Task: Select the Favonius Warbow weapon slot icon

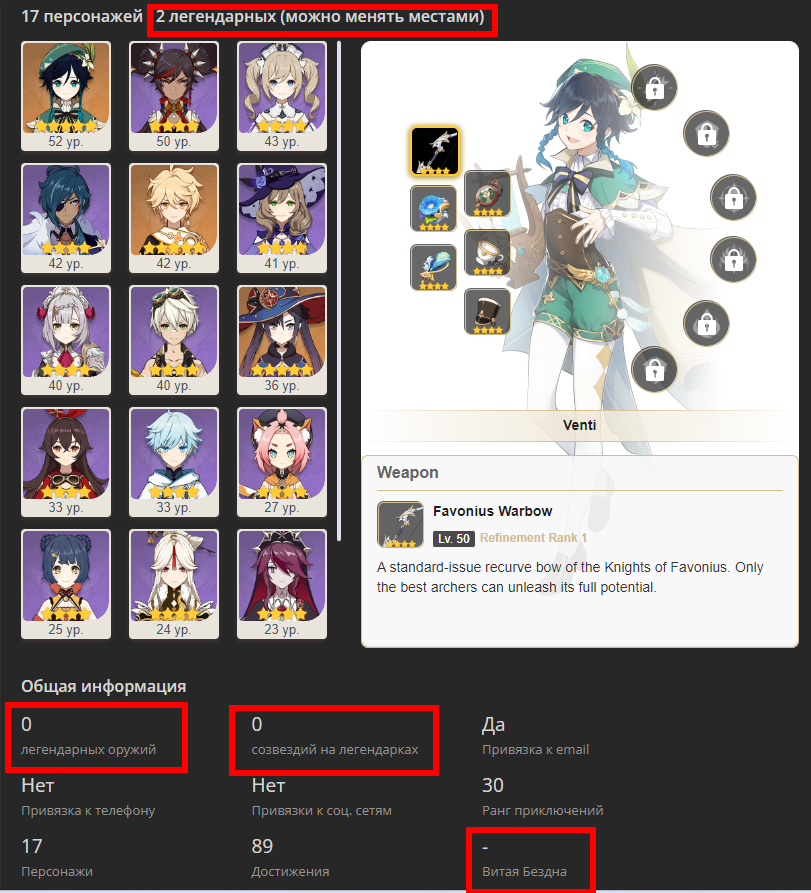Action: point(435,151)
